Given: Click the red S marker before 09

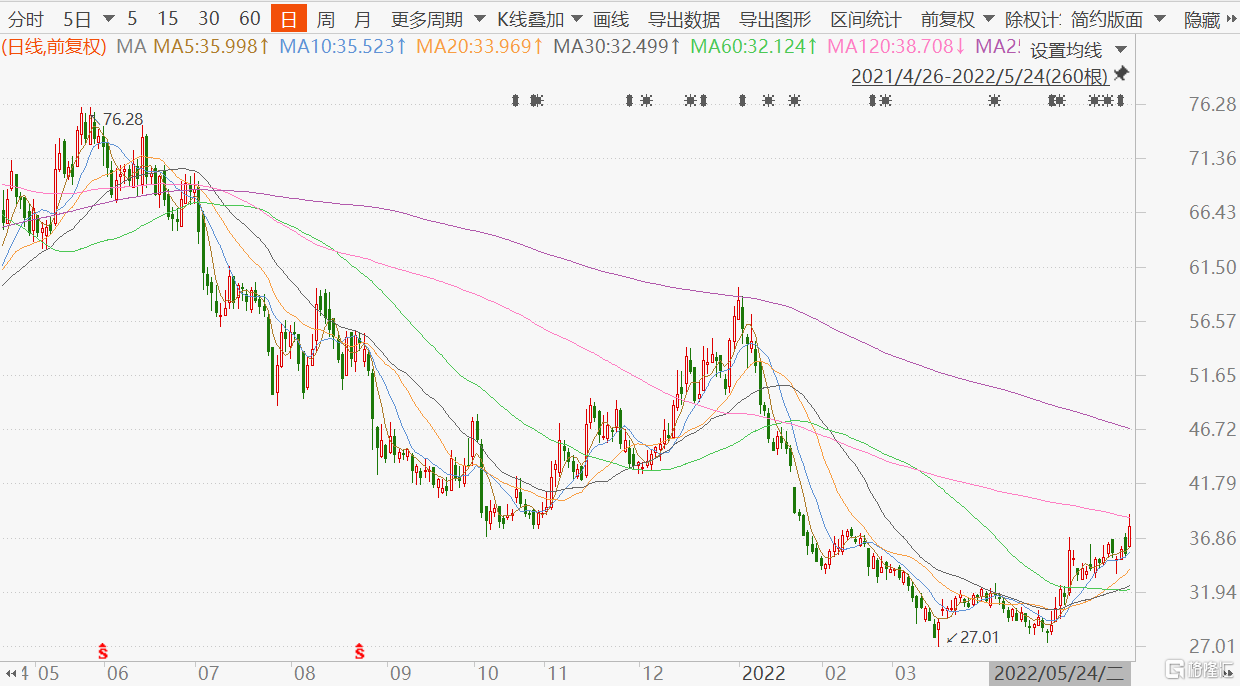Looking at the screenshot, I should coord(360,652).
